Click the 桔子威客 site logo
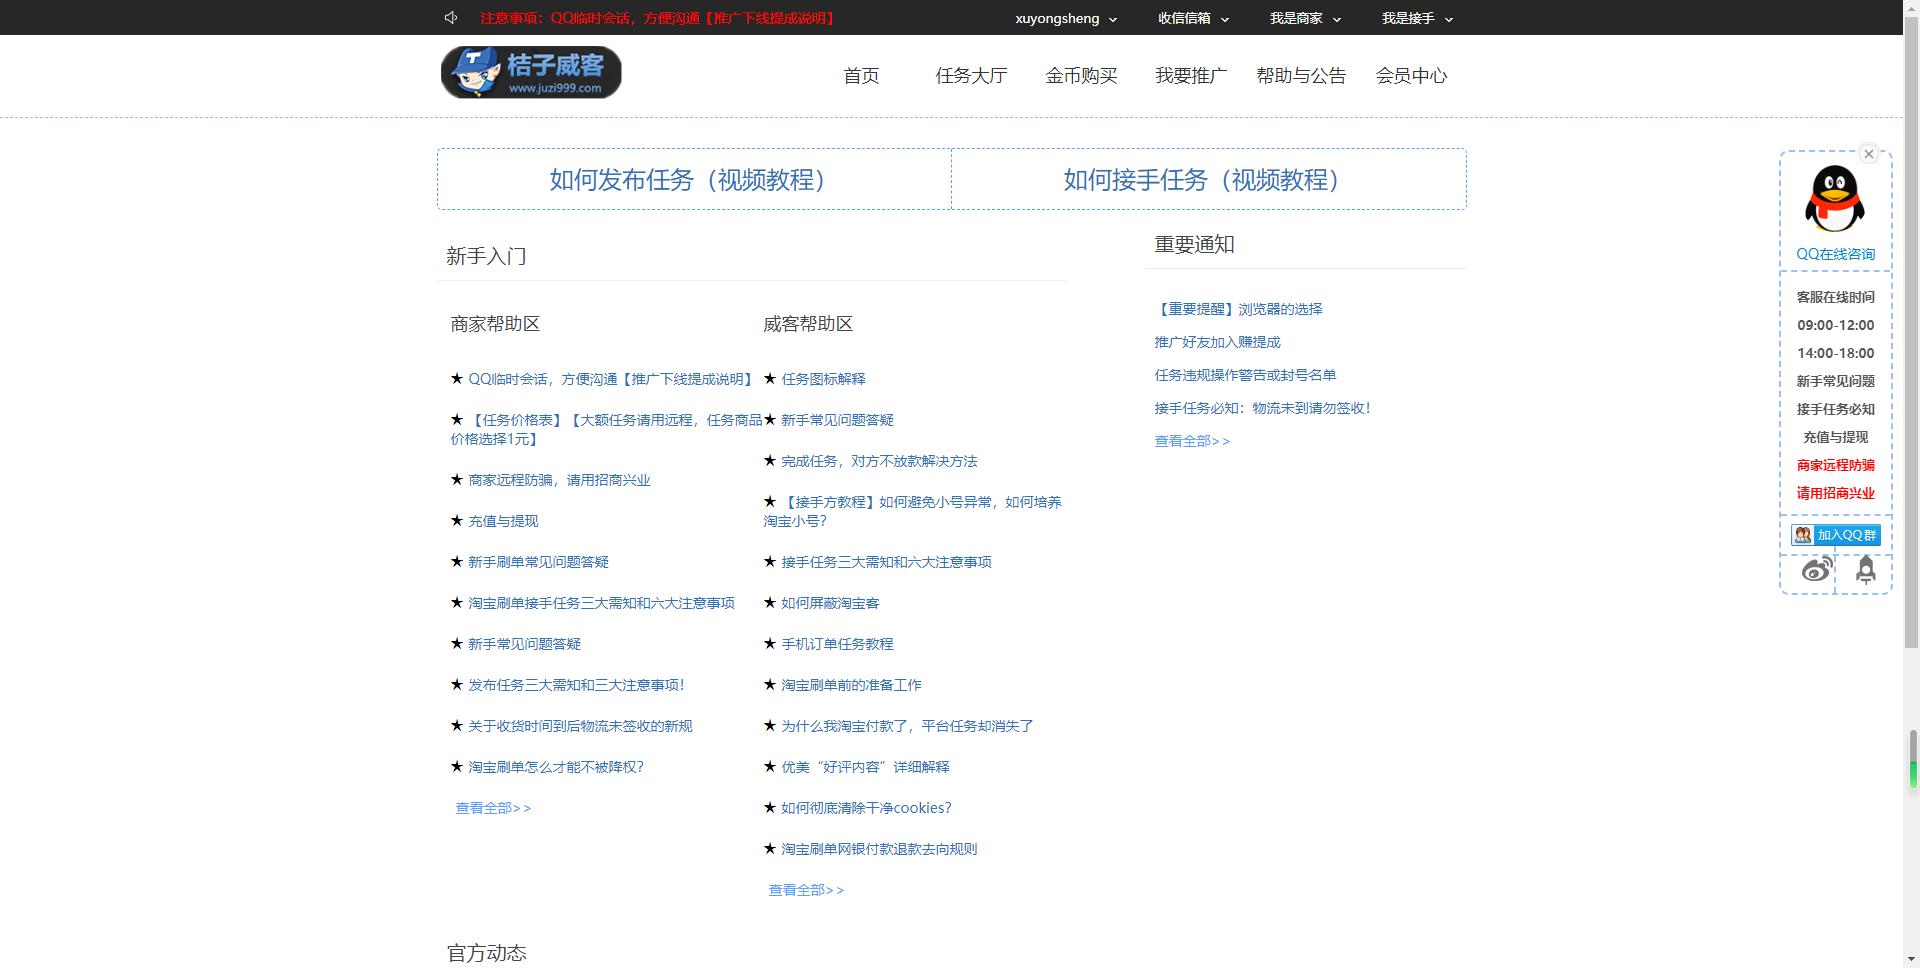Viewport: 1920px width, 968px height. [530, 72]
